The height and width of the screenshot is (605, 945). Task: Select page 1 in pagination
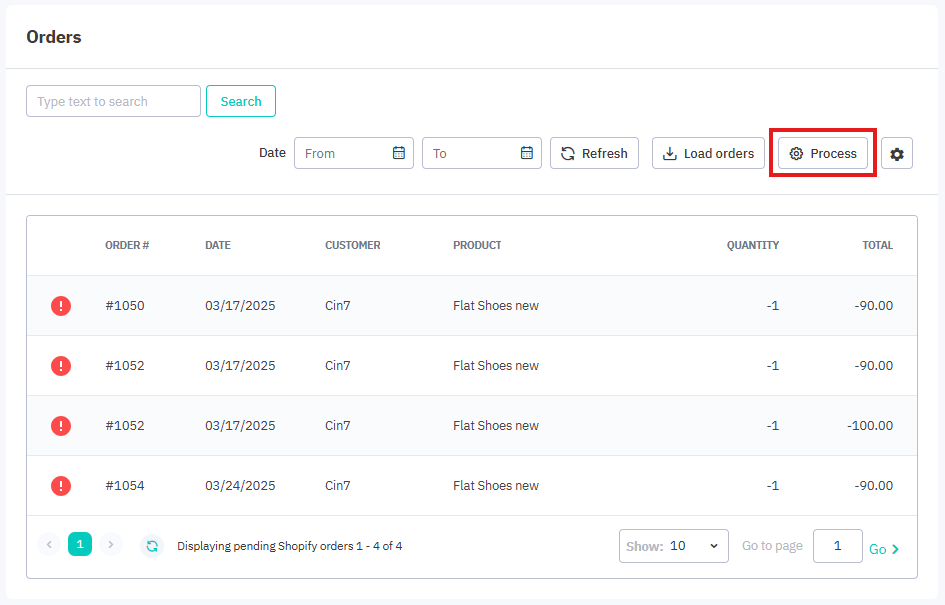click(x=80, y=544)
